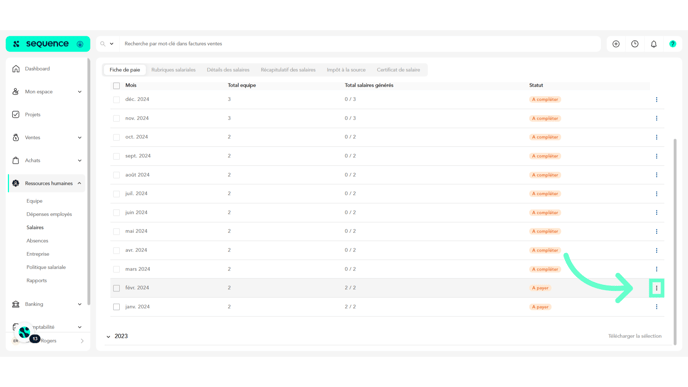Open the three-dot menu for mai 2024
Screen dimensions: 688x387
656,231
